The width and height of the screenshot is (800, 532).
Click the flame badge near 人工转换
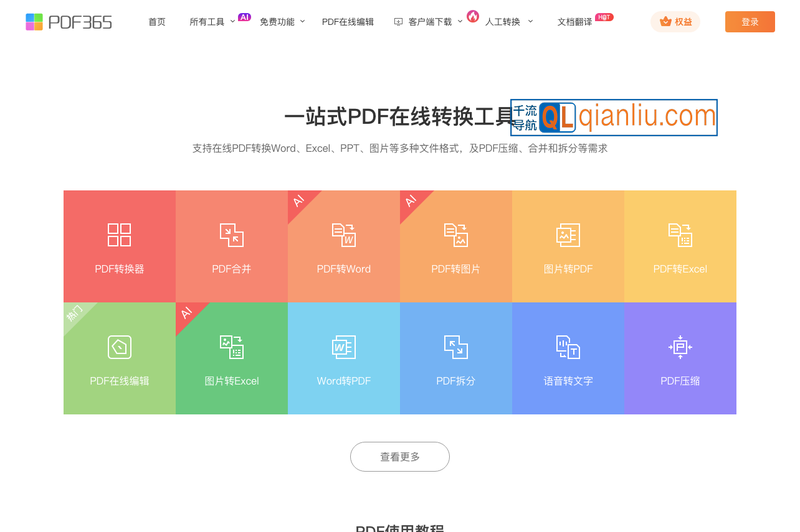(x=473, y=16)
